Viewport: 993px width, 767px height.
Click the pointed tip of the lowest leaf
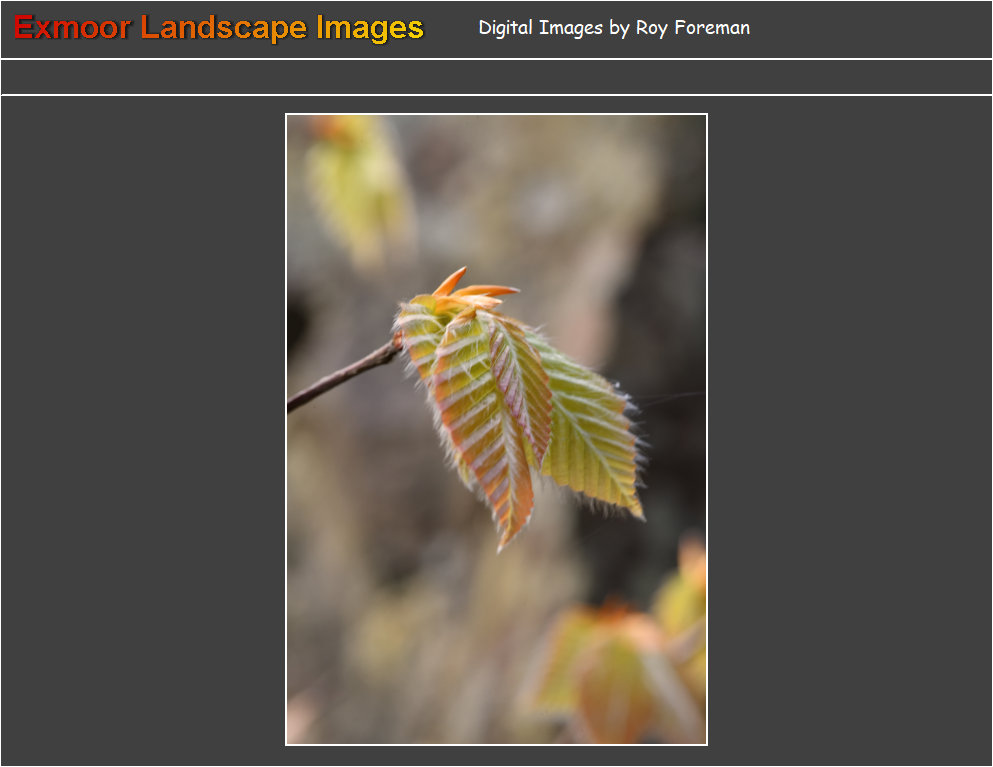pyautogui.click(x=504, y=542)
